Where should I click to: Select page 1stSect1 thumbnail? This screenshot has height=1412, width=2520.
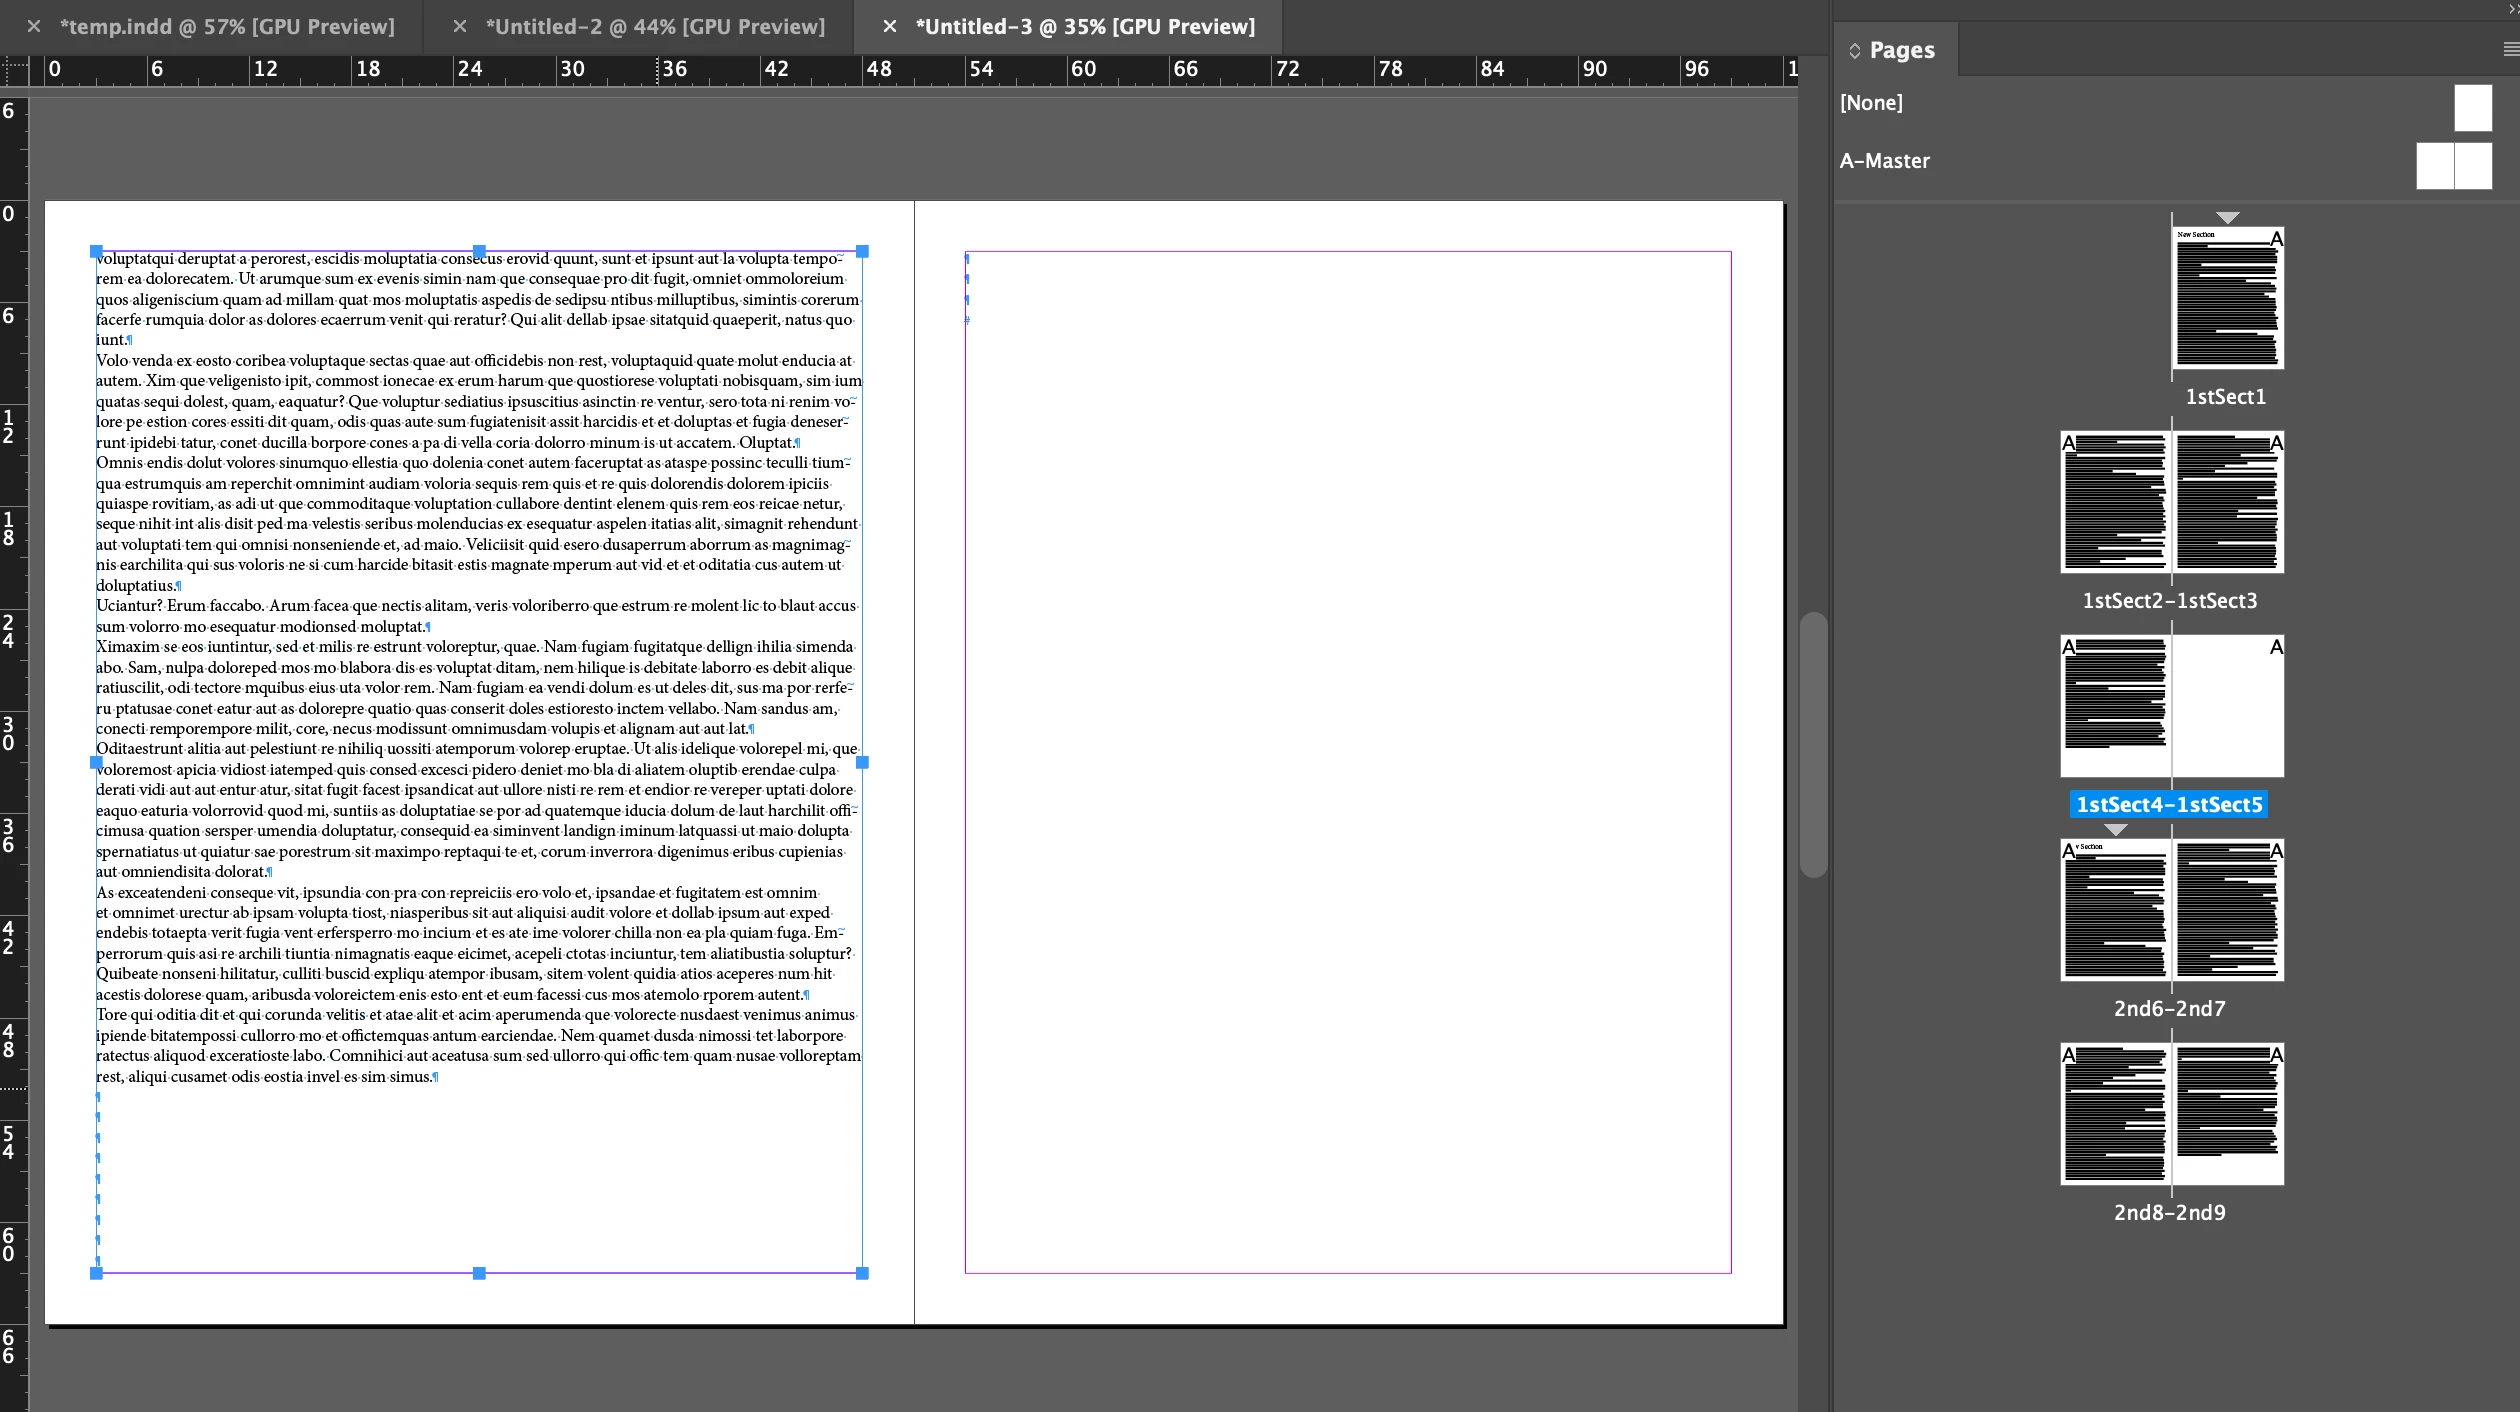(2228, 298)
